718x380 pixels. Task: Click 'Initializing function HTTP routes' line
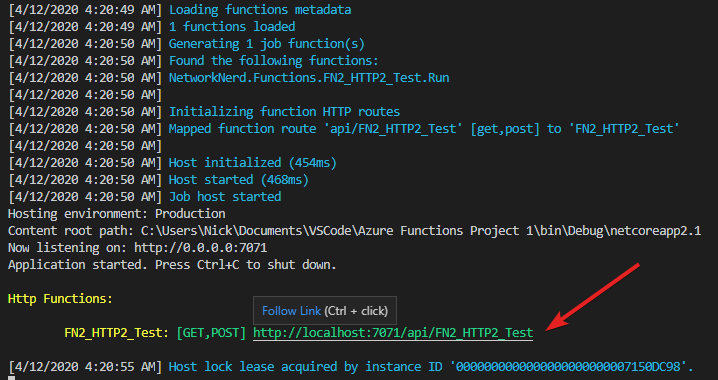click(x=284, y=112)
